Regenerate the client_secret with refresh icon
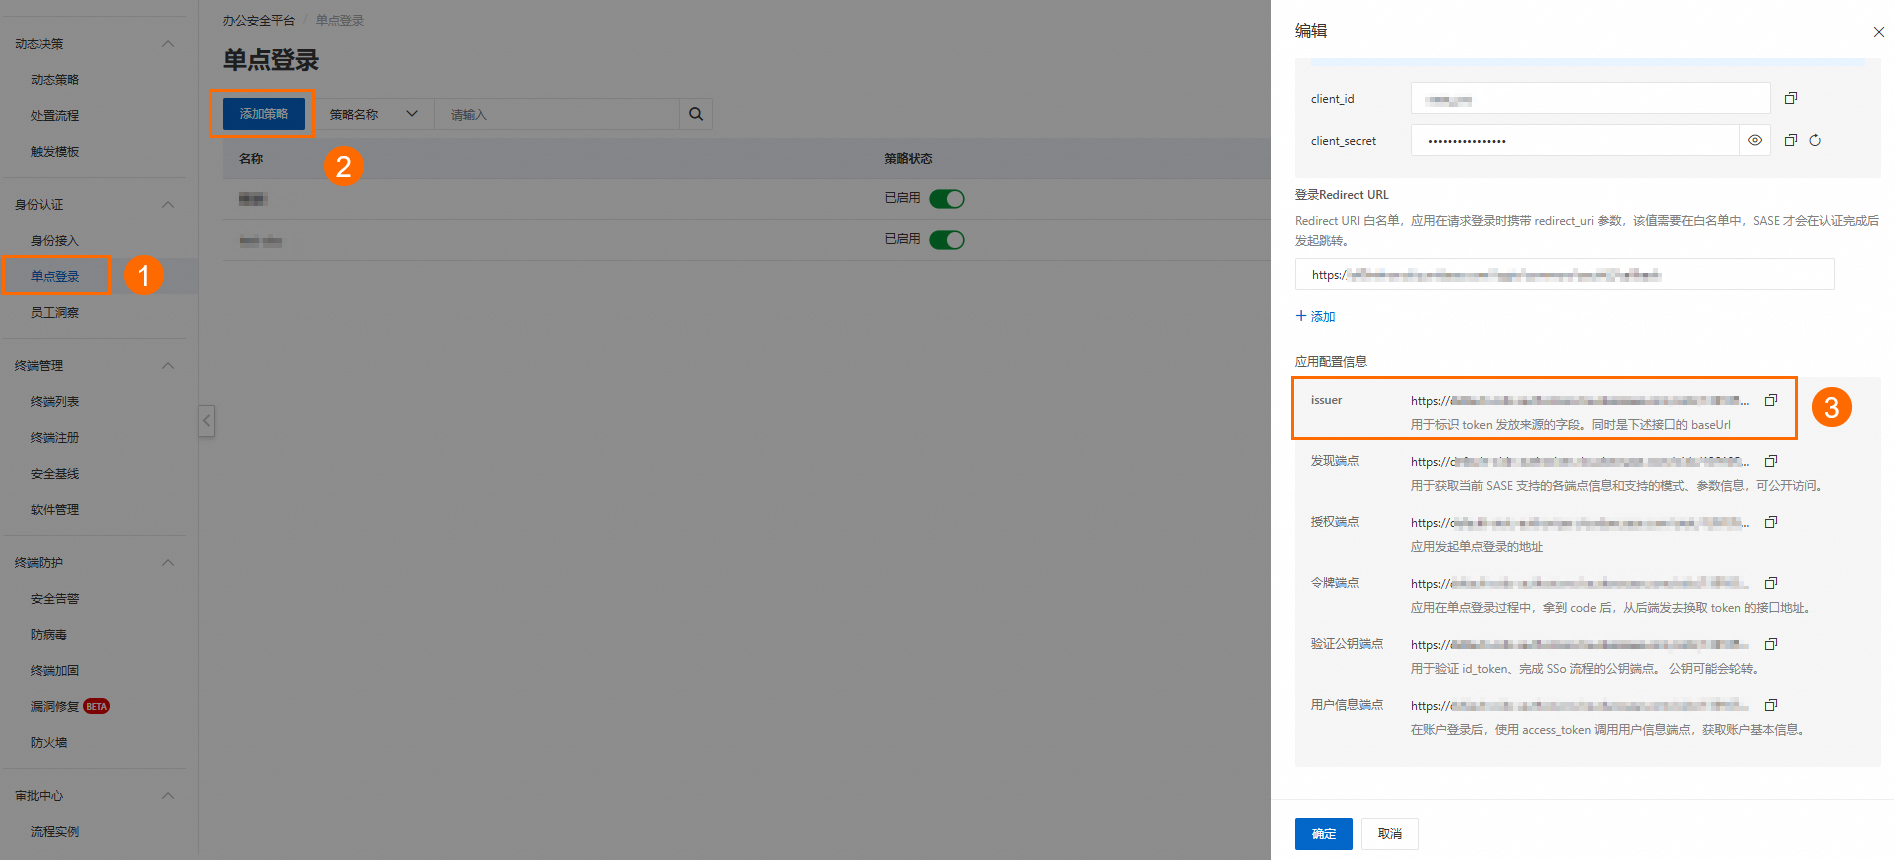This screenshot has width=1894, height=860. (x=1815, y=140)
